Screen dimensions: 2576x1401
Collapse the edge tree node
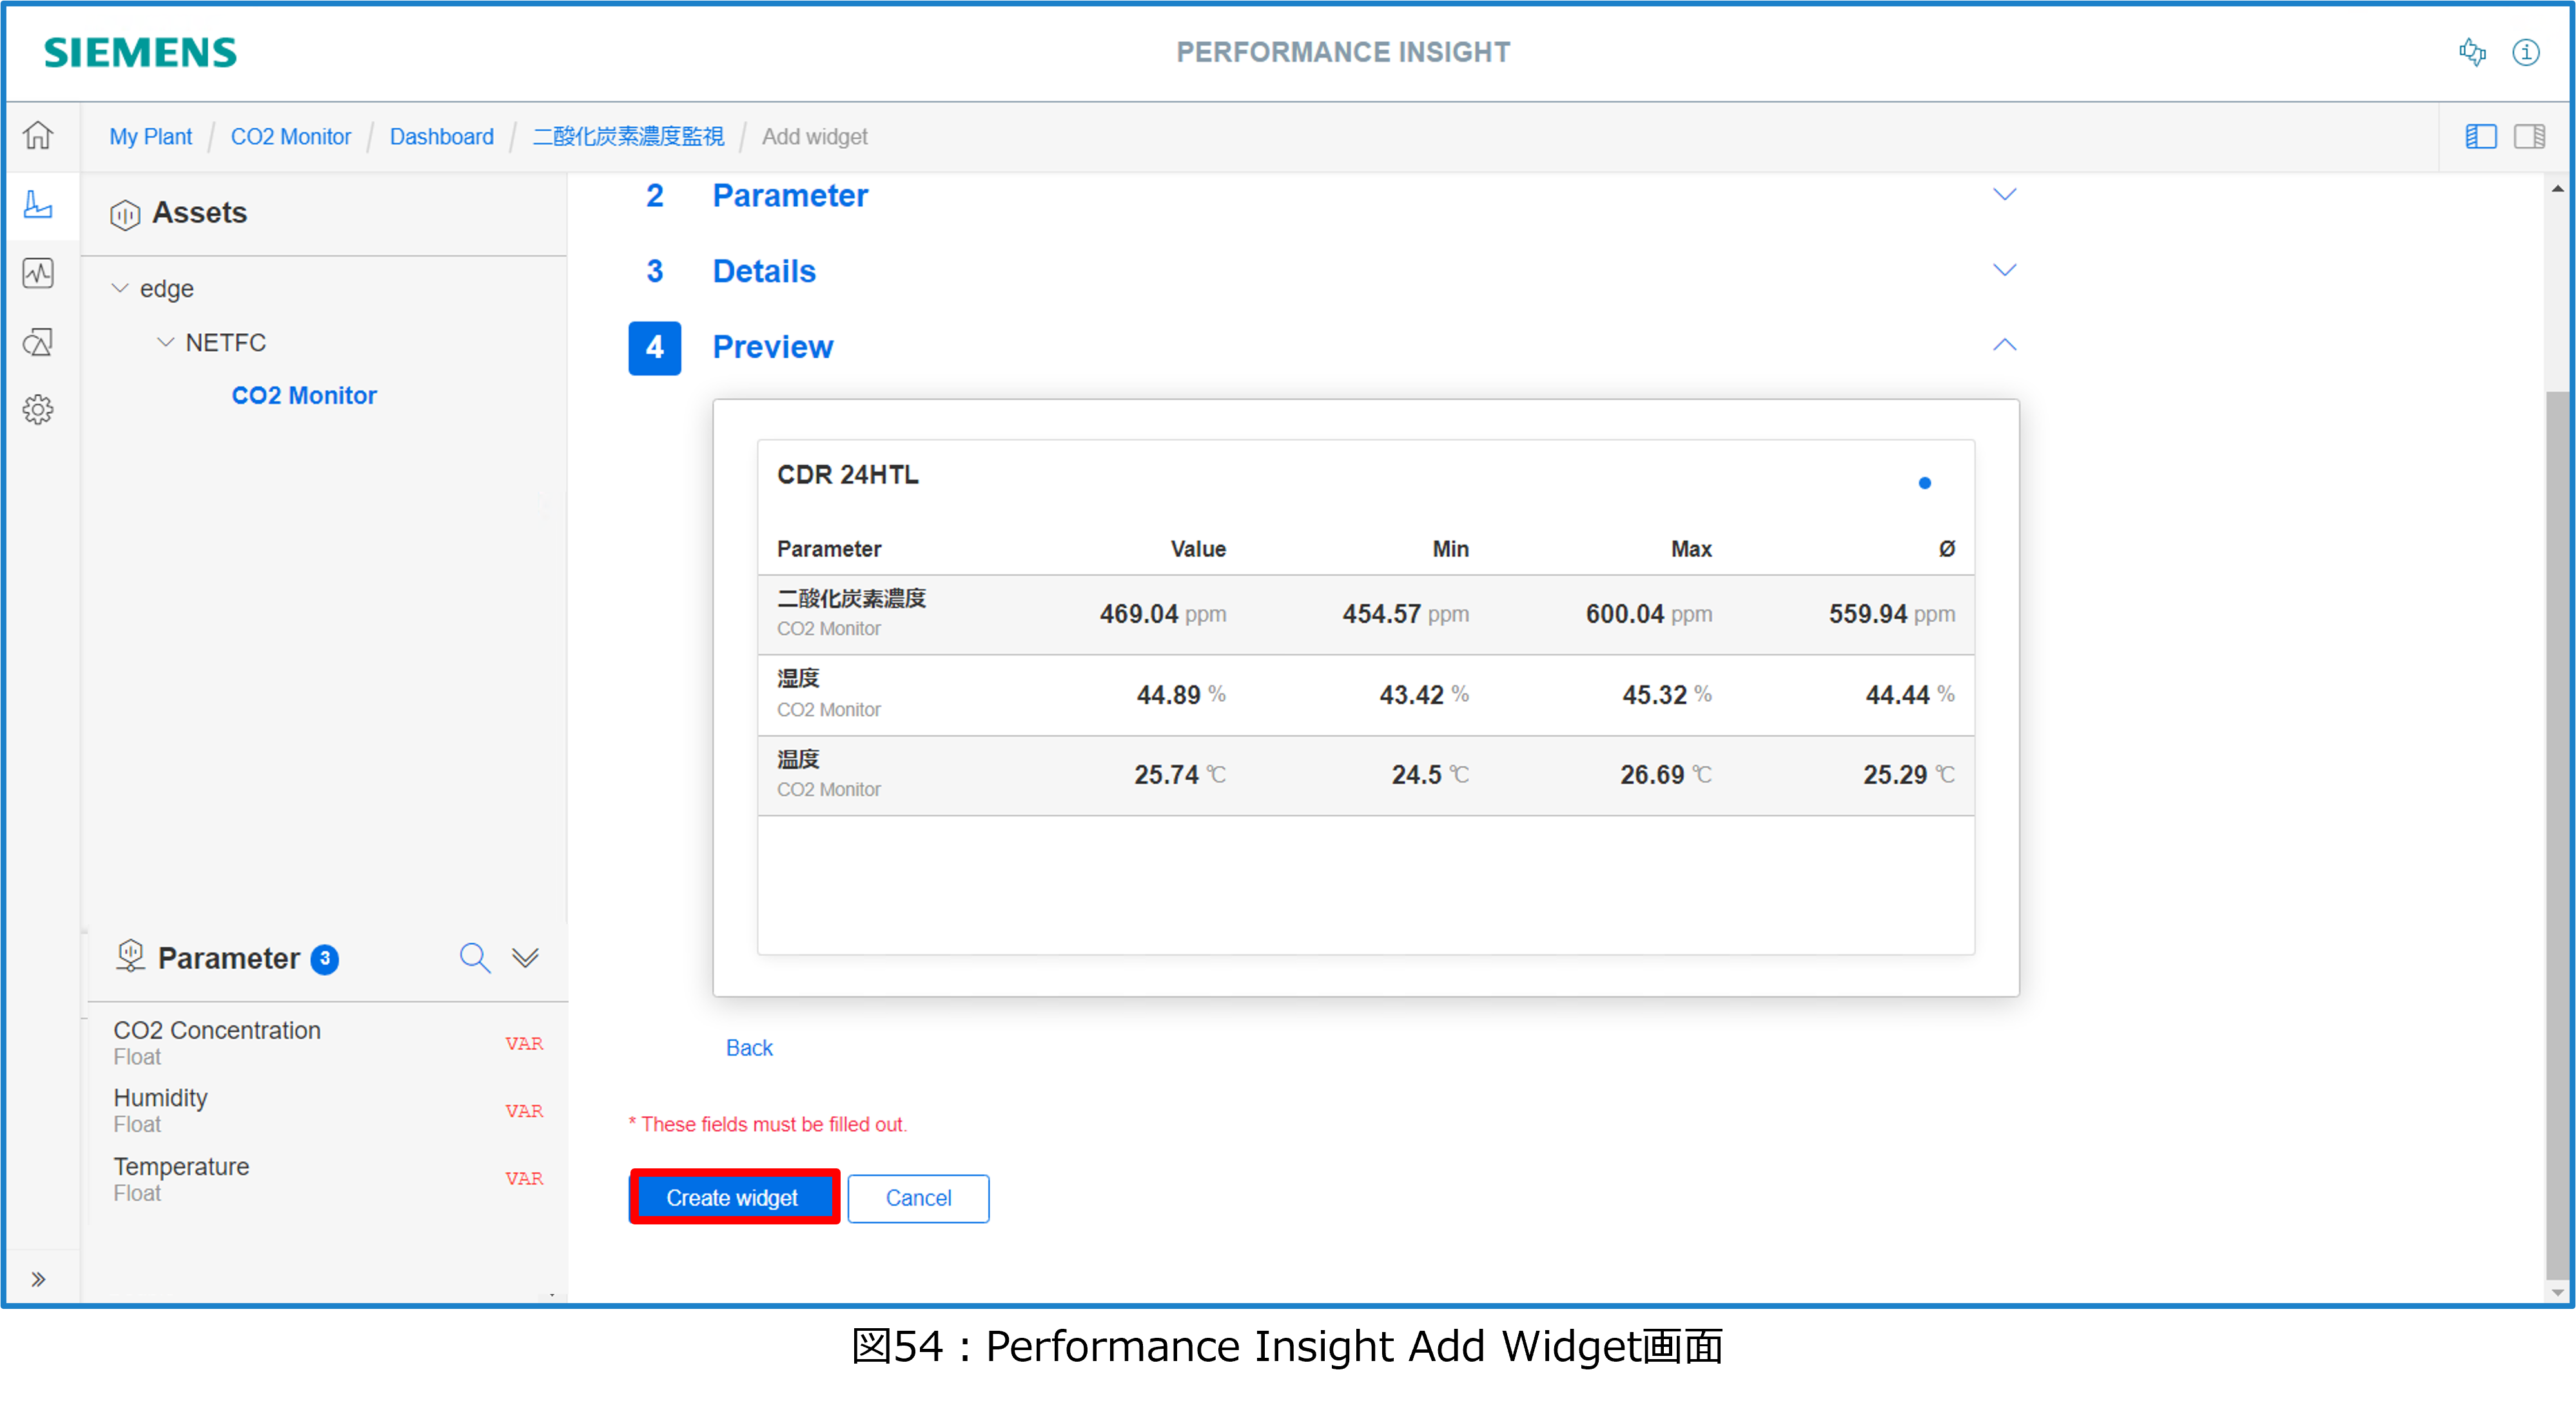click(x=120, y=288)
